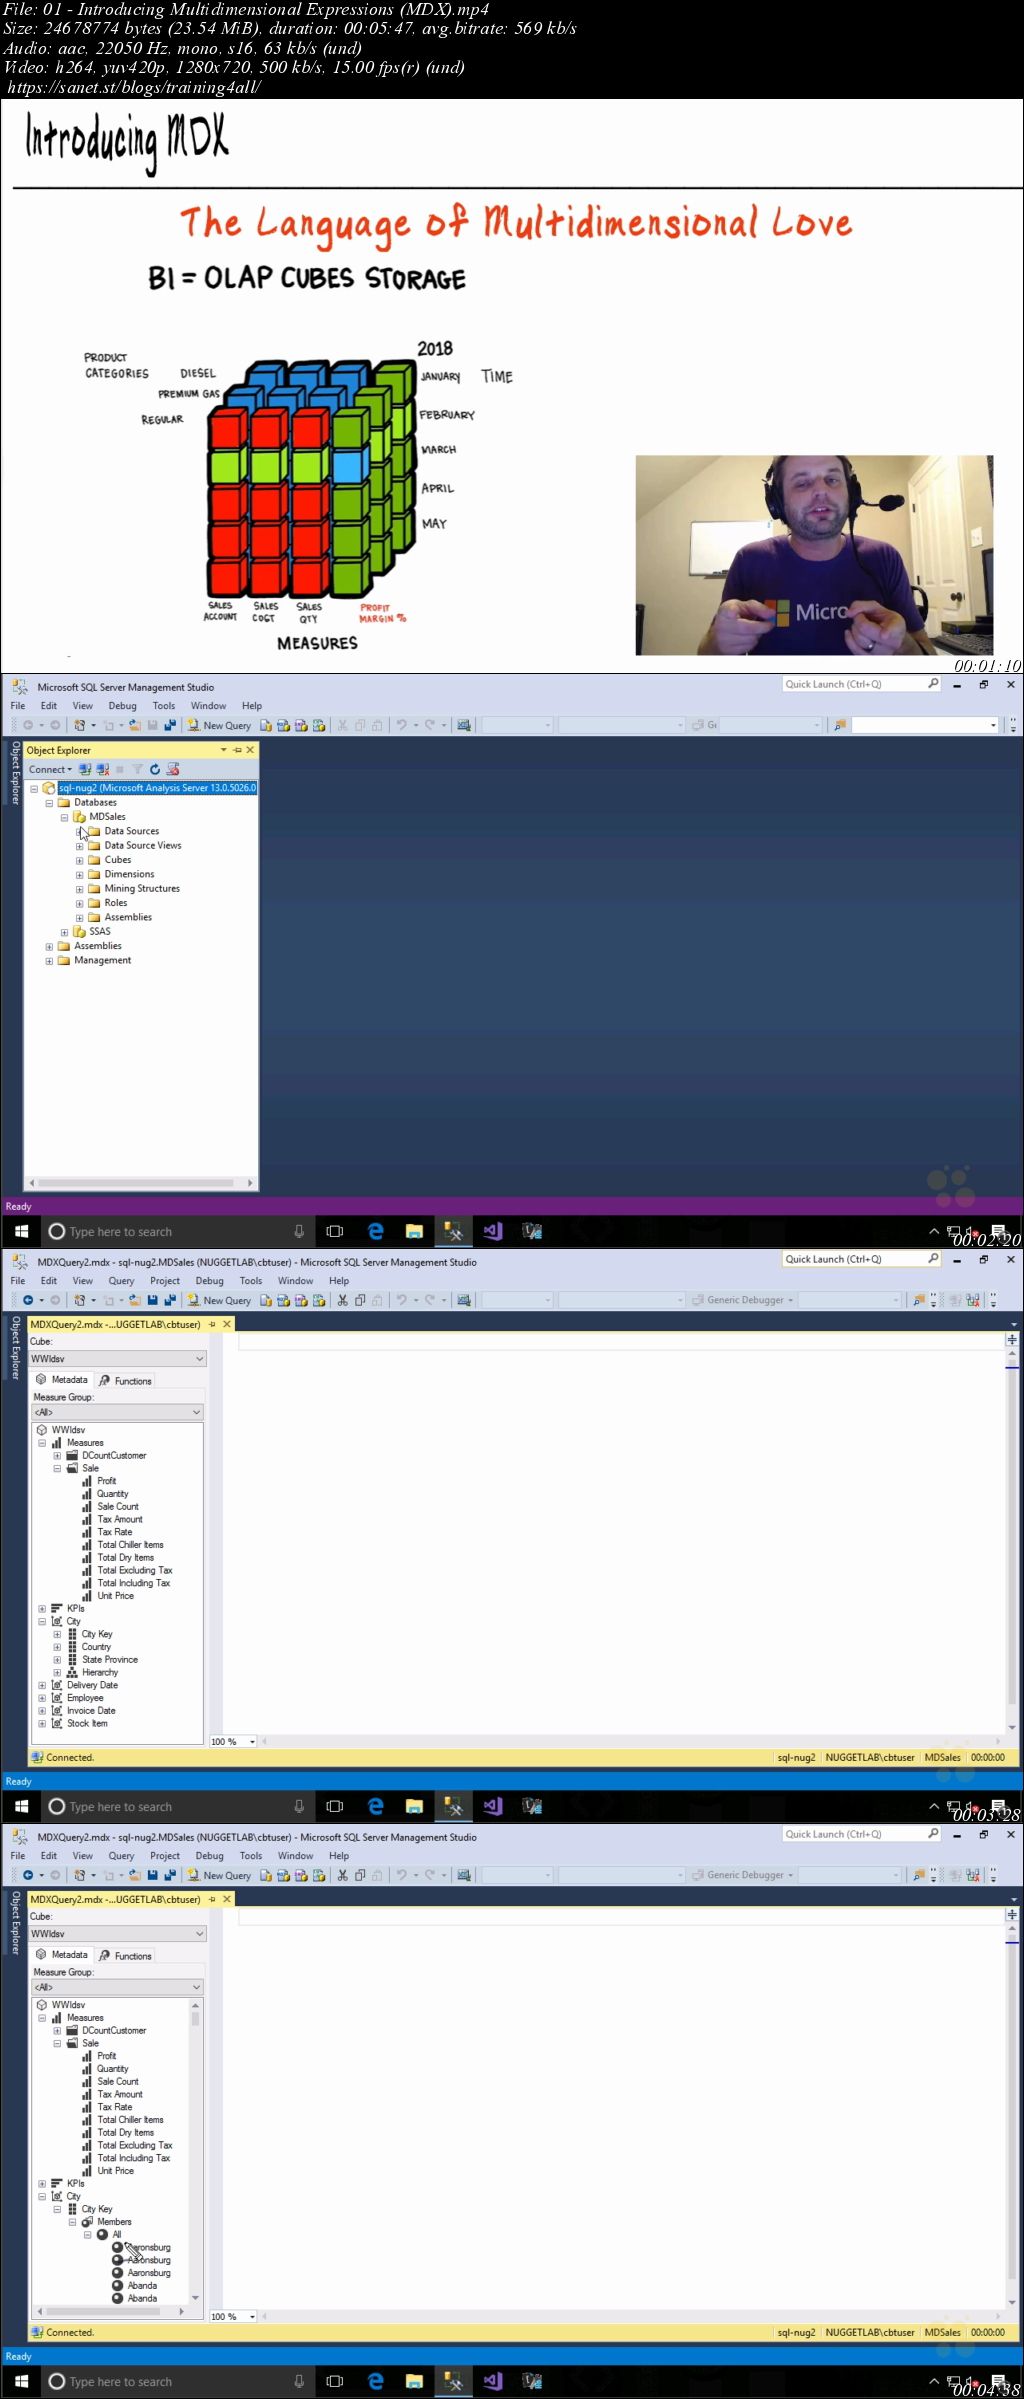
Task: Click Connect Object Explorer plug icon beside Connect
Action: pos(85,769)
